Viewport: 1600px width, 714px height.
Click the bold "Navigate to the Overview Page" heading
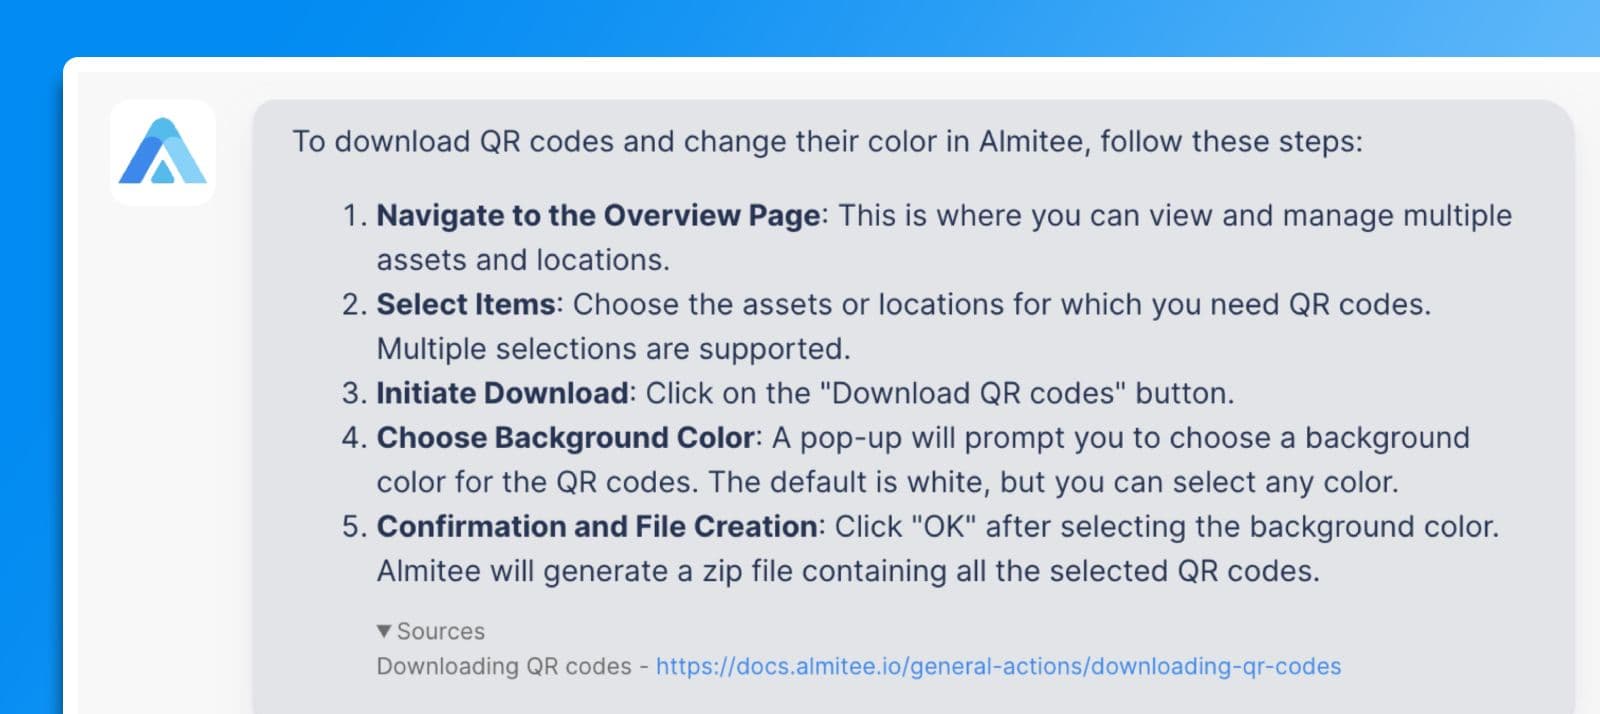click(x=598, y=215)
